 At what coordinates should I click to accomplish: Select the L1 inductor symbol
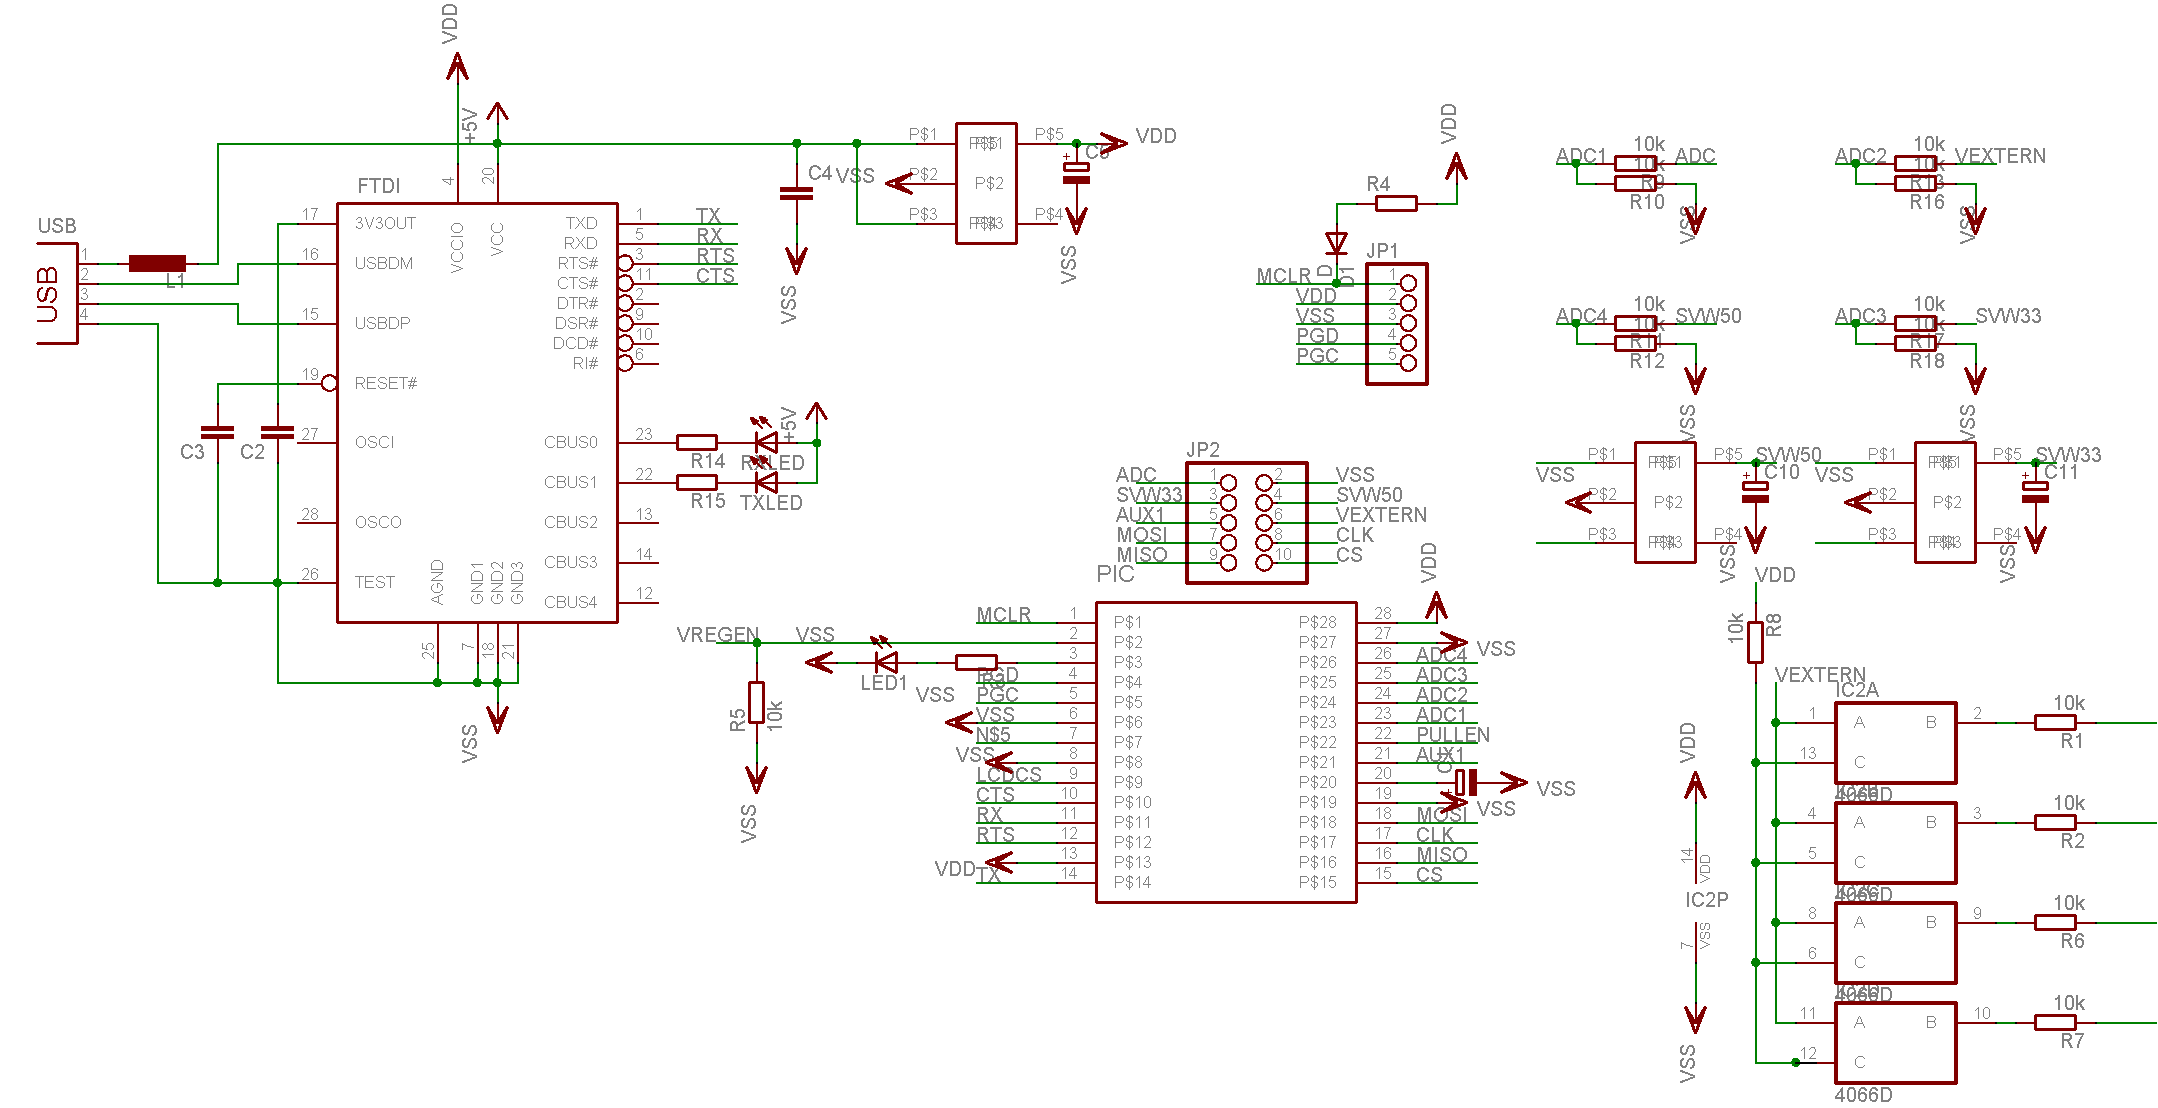click(x=157, y=263)
